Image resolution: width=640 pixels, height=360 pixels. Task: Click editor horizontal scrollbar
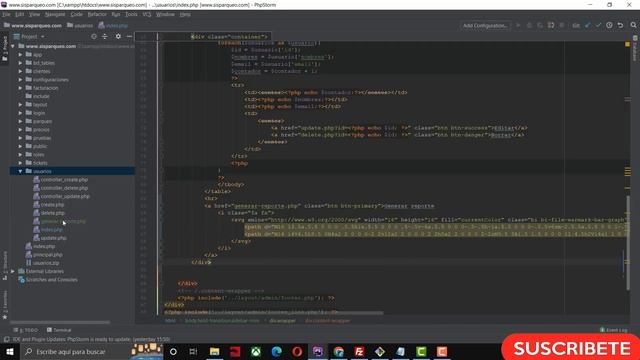(273, 313)
